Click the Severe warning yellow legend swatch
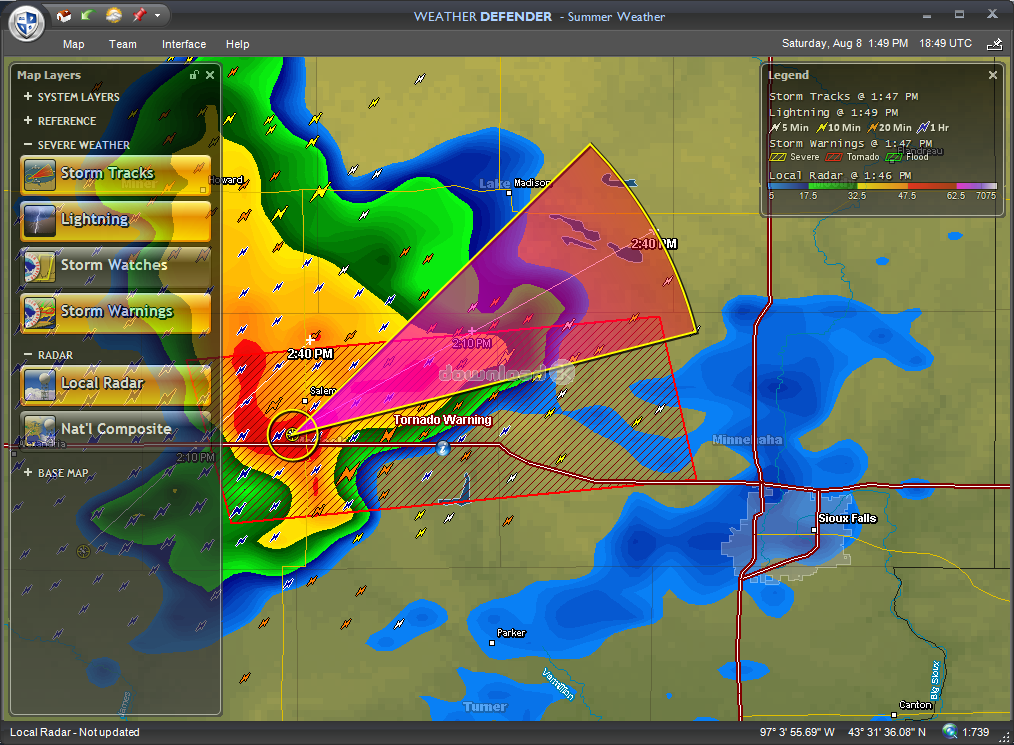The width and height of the screenshot is (1014, 745). (777, 157)
